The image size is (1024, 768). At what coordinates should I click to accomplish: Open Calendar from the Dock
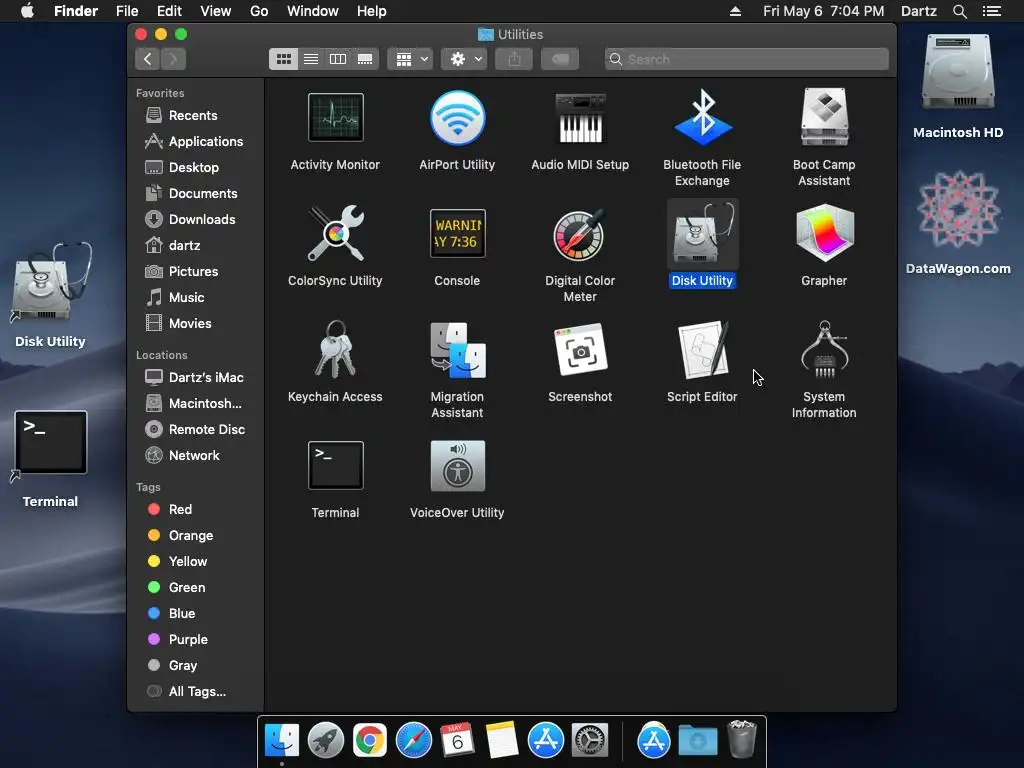pyautogui.click(x=457, y=741)
